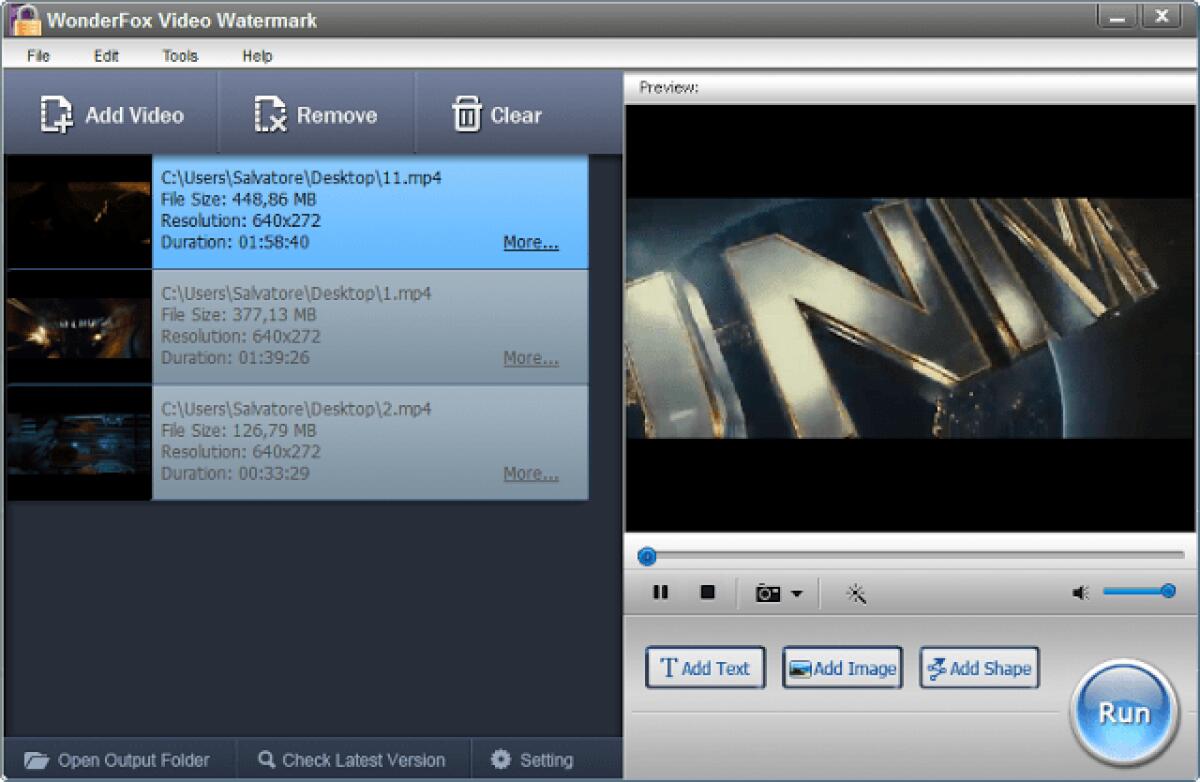Take a snapshot of the preview
1200x782 pixels.
tap(766, 592)
